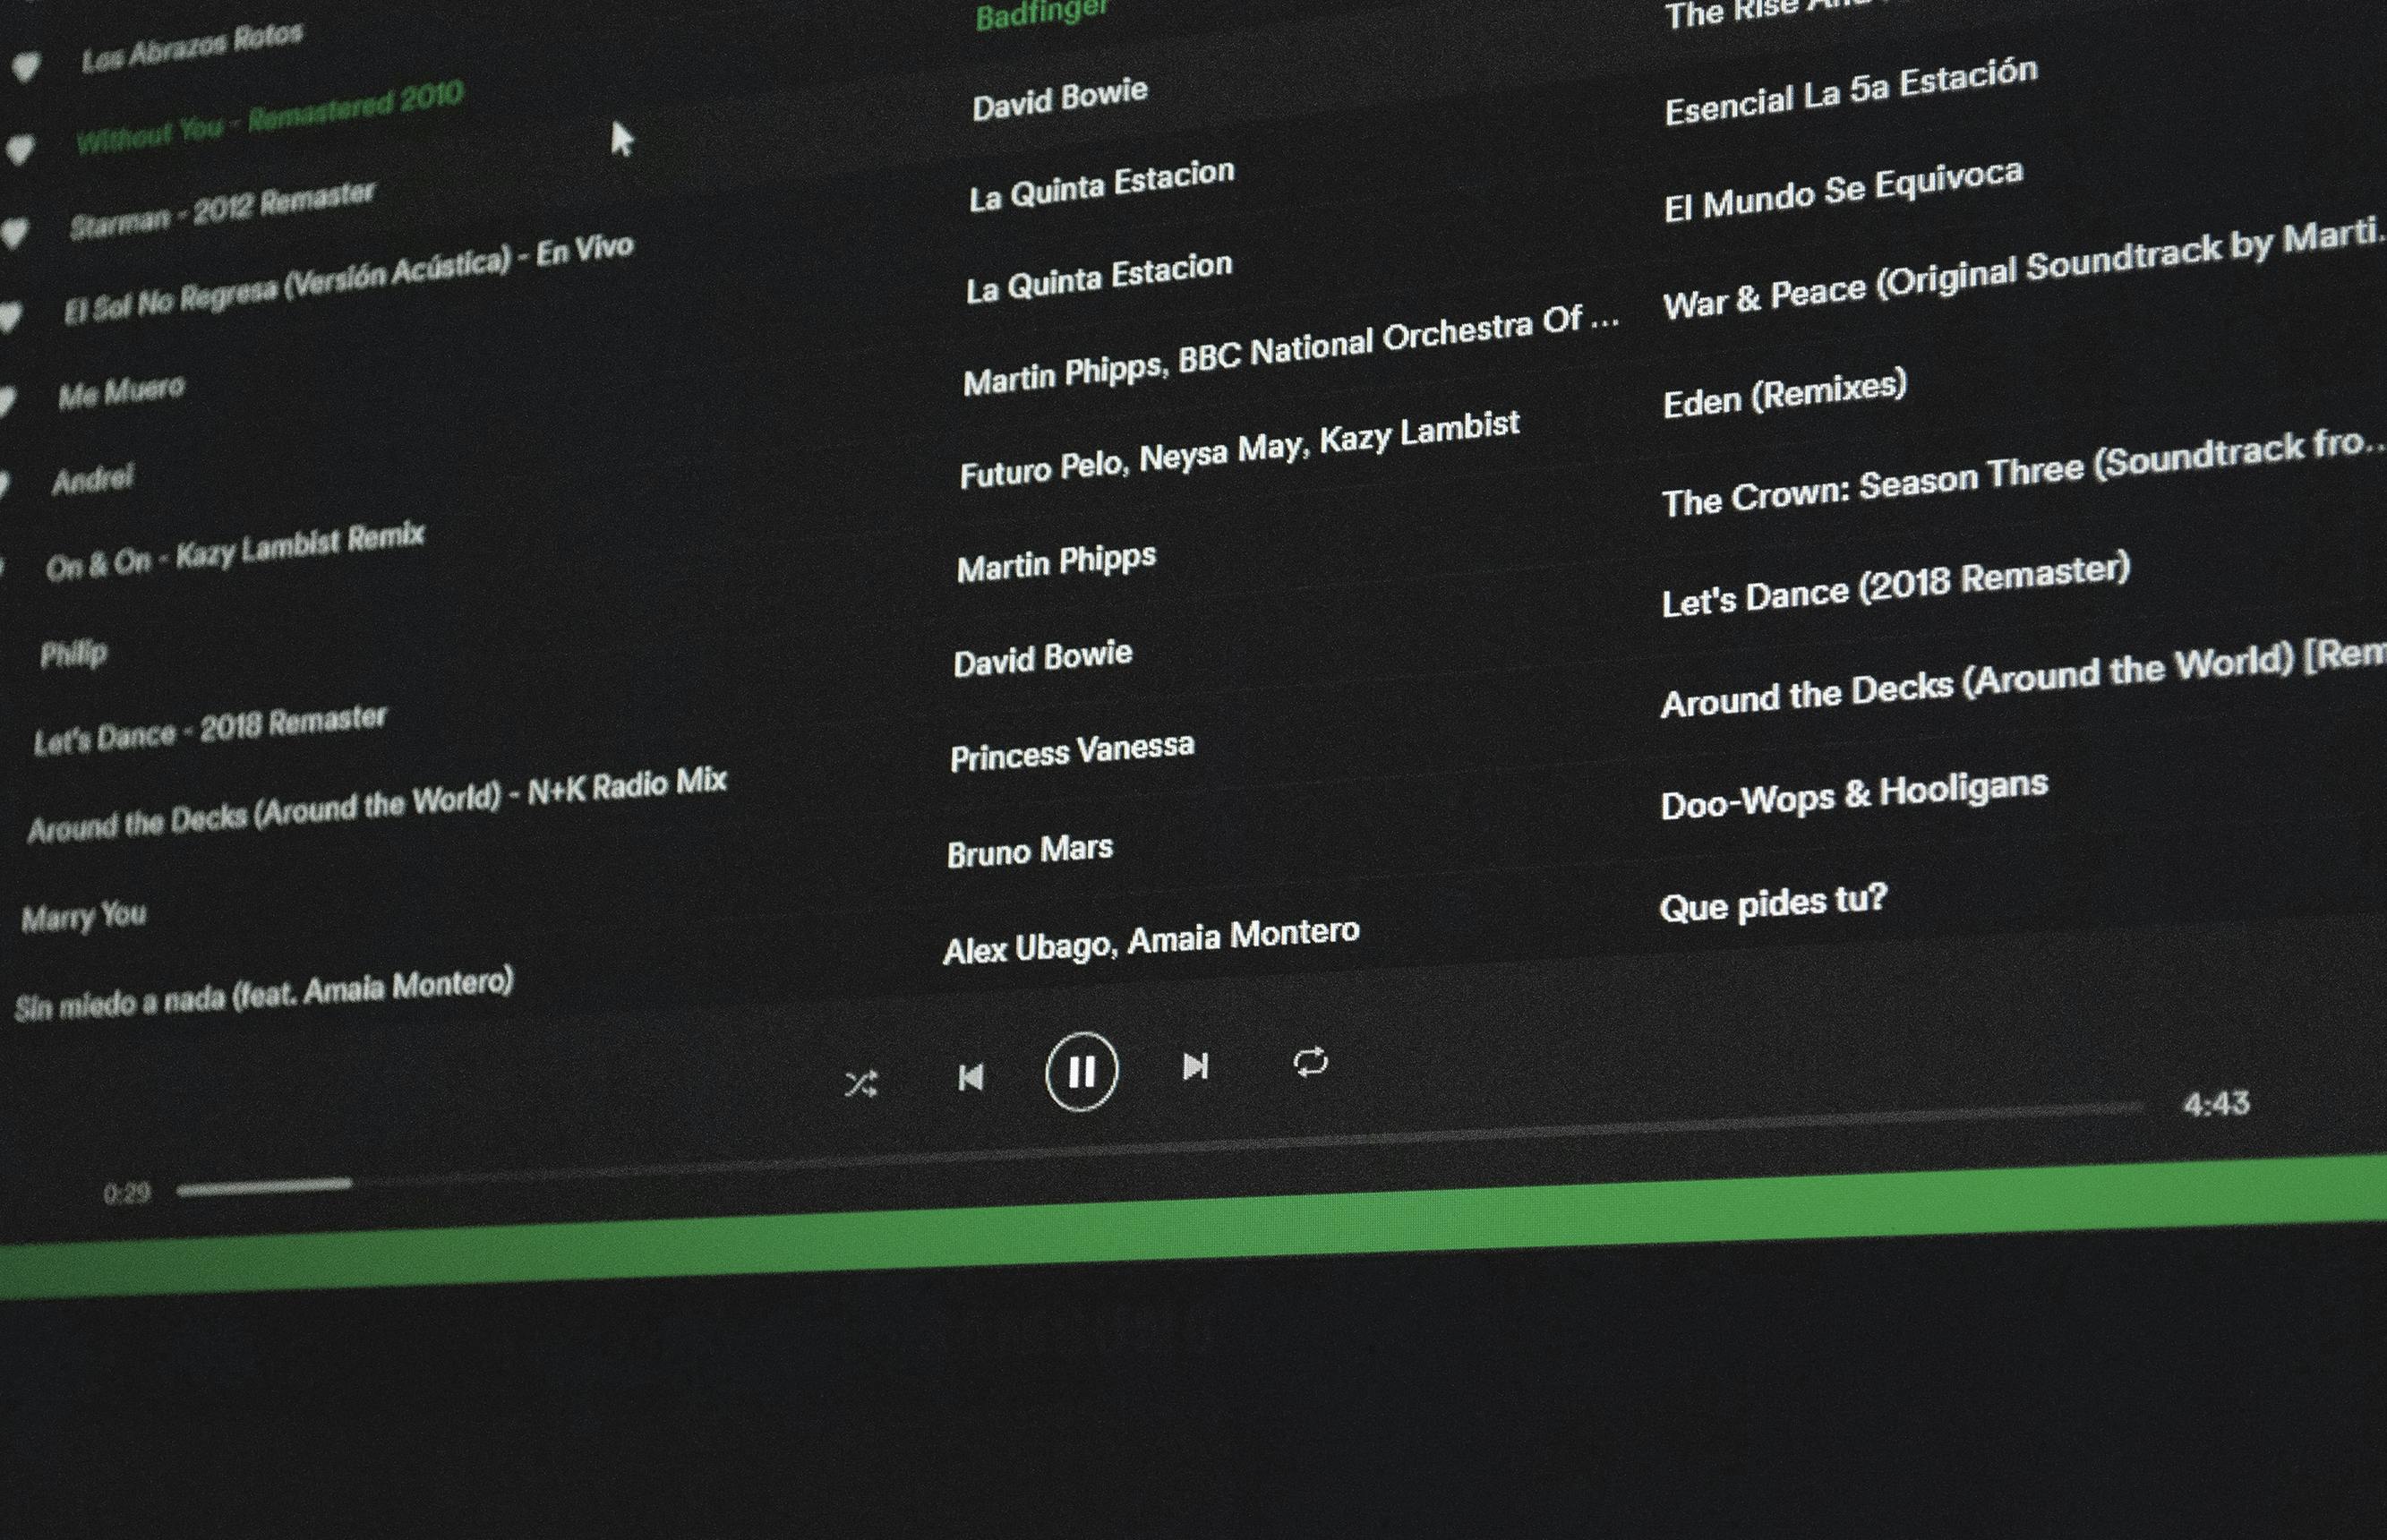
Task: Click heart beside El Sol No Regresa
Action: click(x=9, y=316)
